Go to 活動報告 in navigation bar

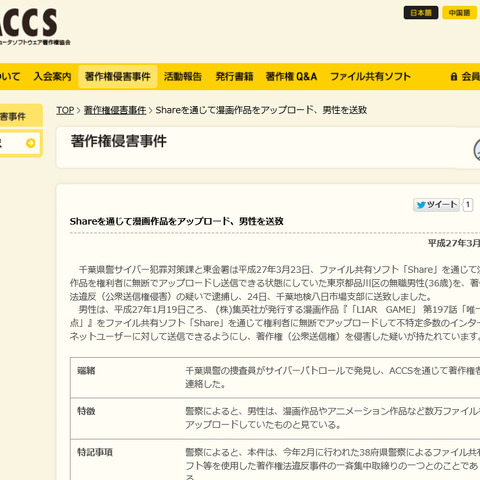[x=183, y=76]
